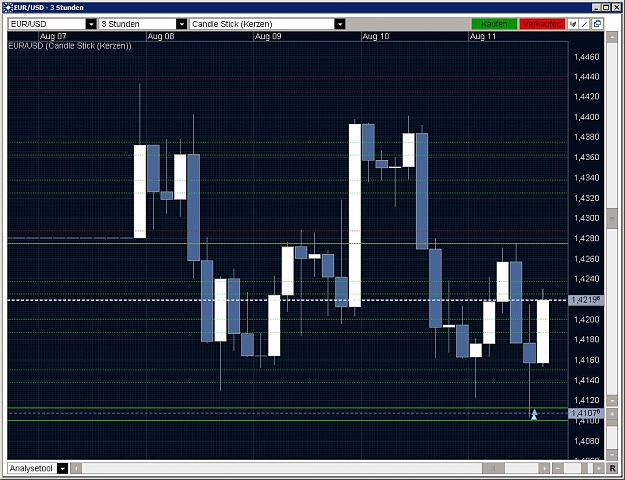Click the vertical scrollbar down arrow
The height and width of the screenshot is (480, 625).
[612, 400]
